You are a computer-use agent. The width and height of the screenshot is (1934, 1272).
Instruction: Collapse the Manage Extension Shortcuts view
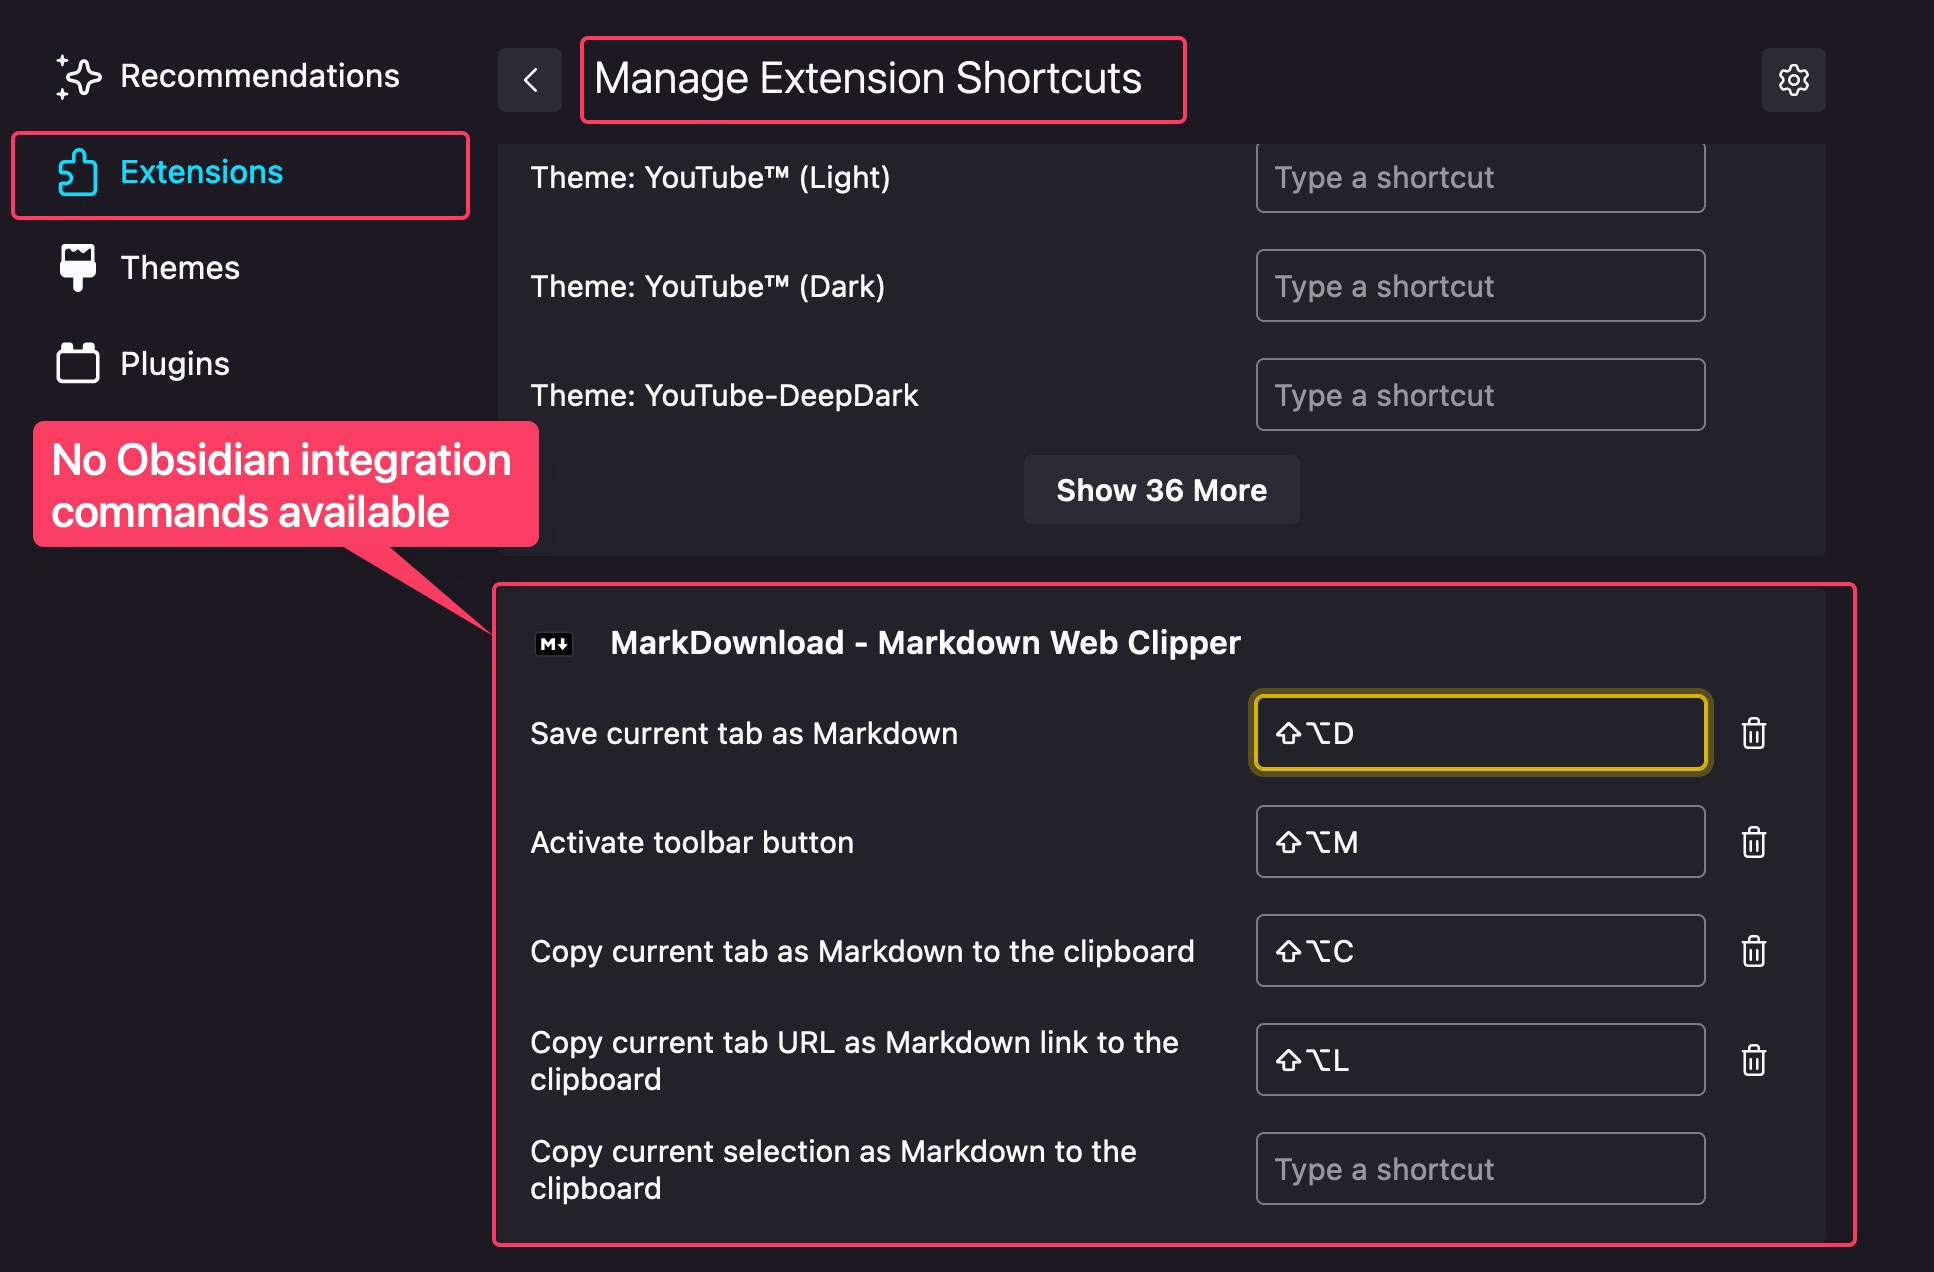pyautogui.click(x=529, y=79)
